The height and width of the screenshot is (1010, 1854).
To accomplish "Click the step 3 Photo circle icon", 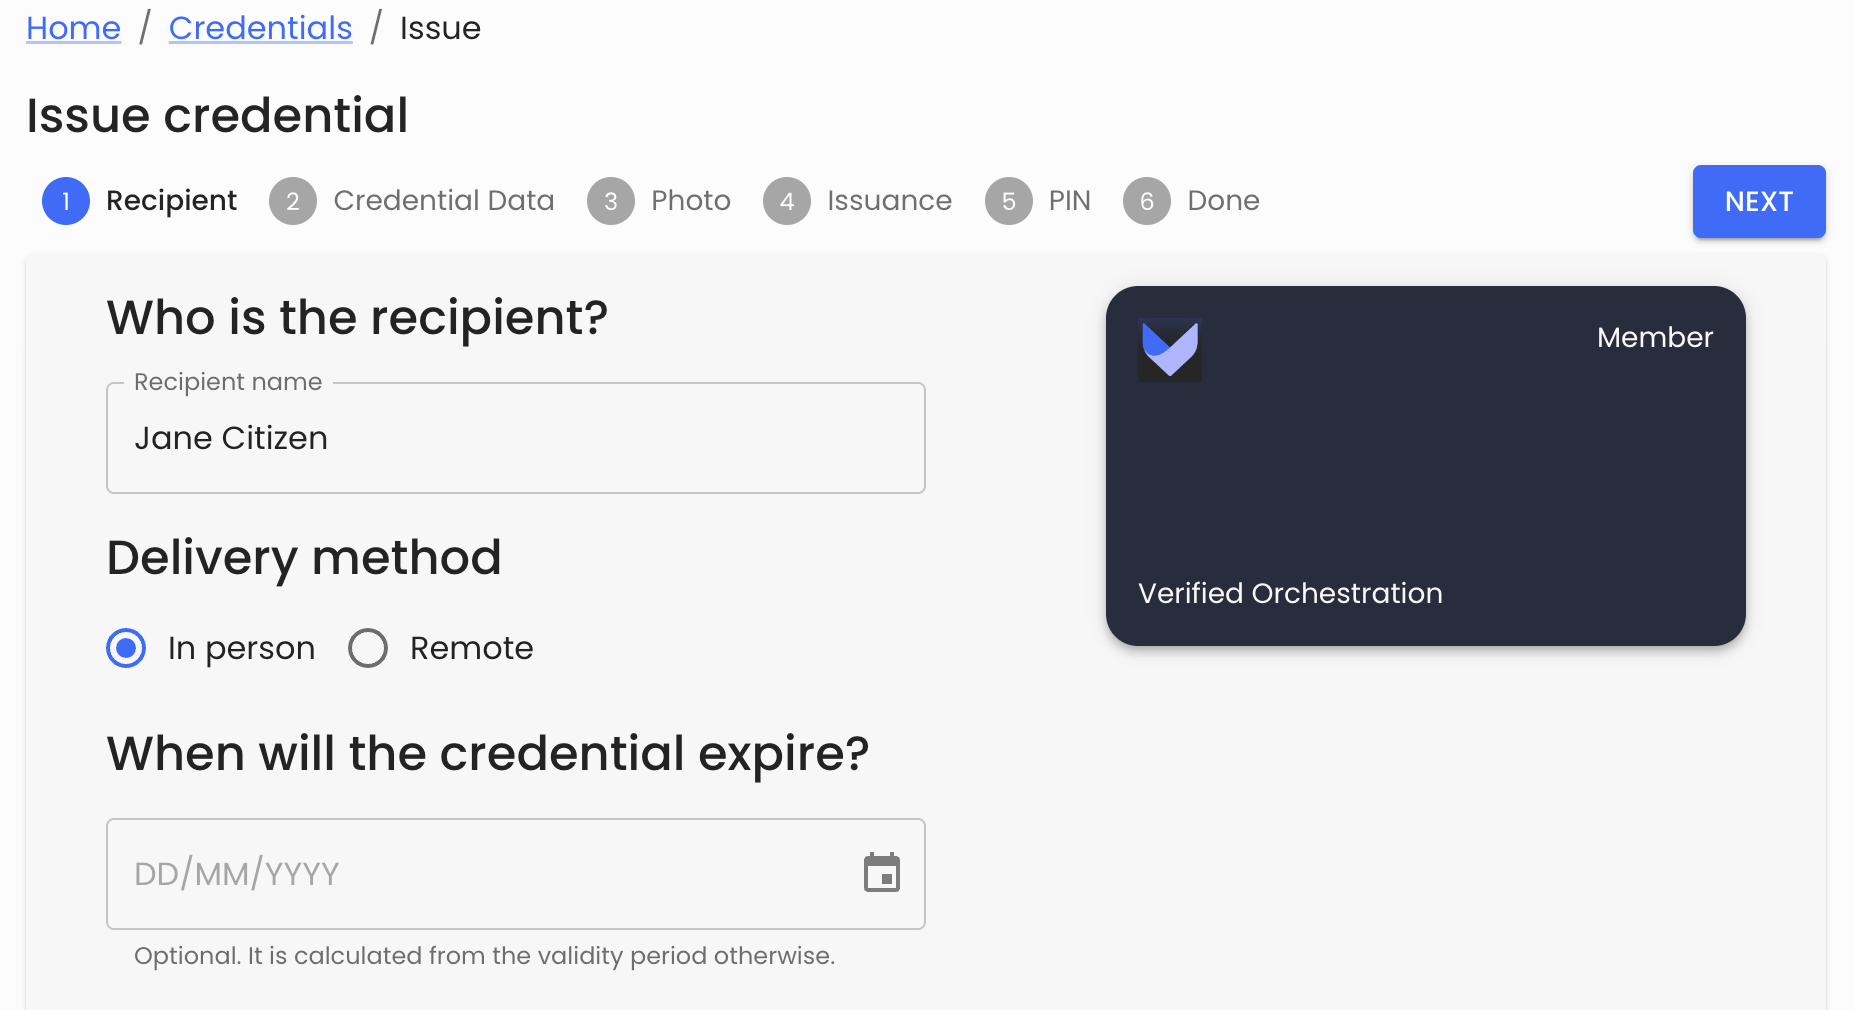I will click(x=610, y=201).
